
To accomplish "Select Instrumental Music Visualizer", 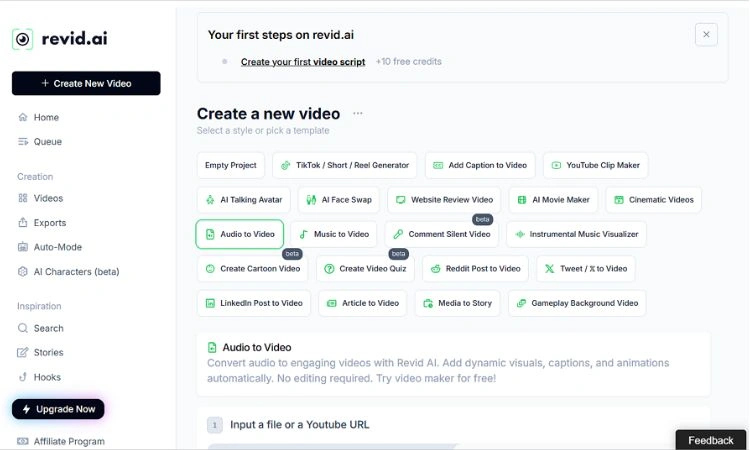I will click(x=576, y=234).
